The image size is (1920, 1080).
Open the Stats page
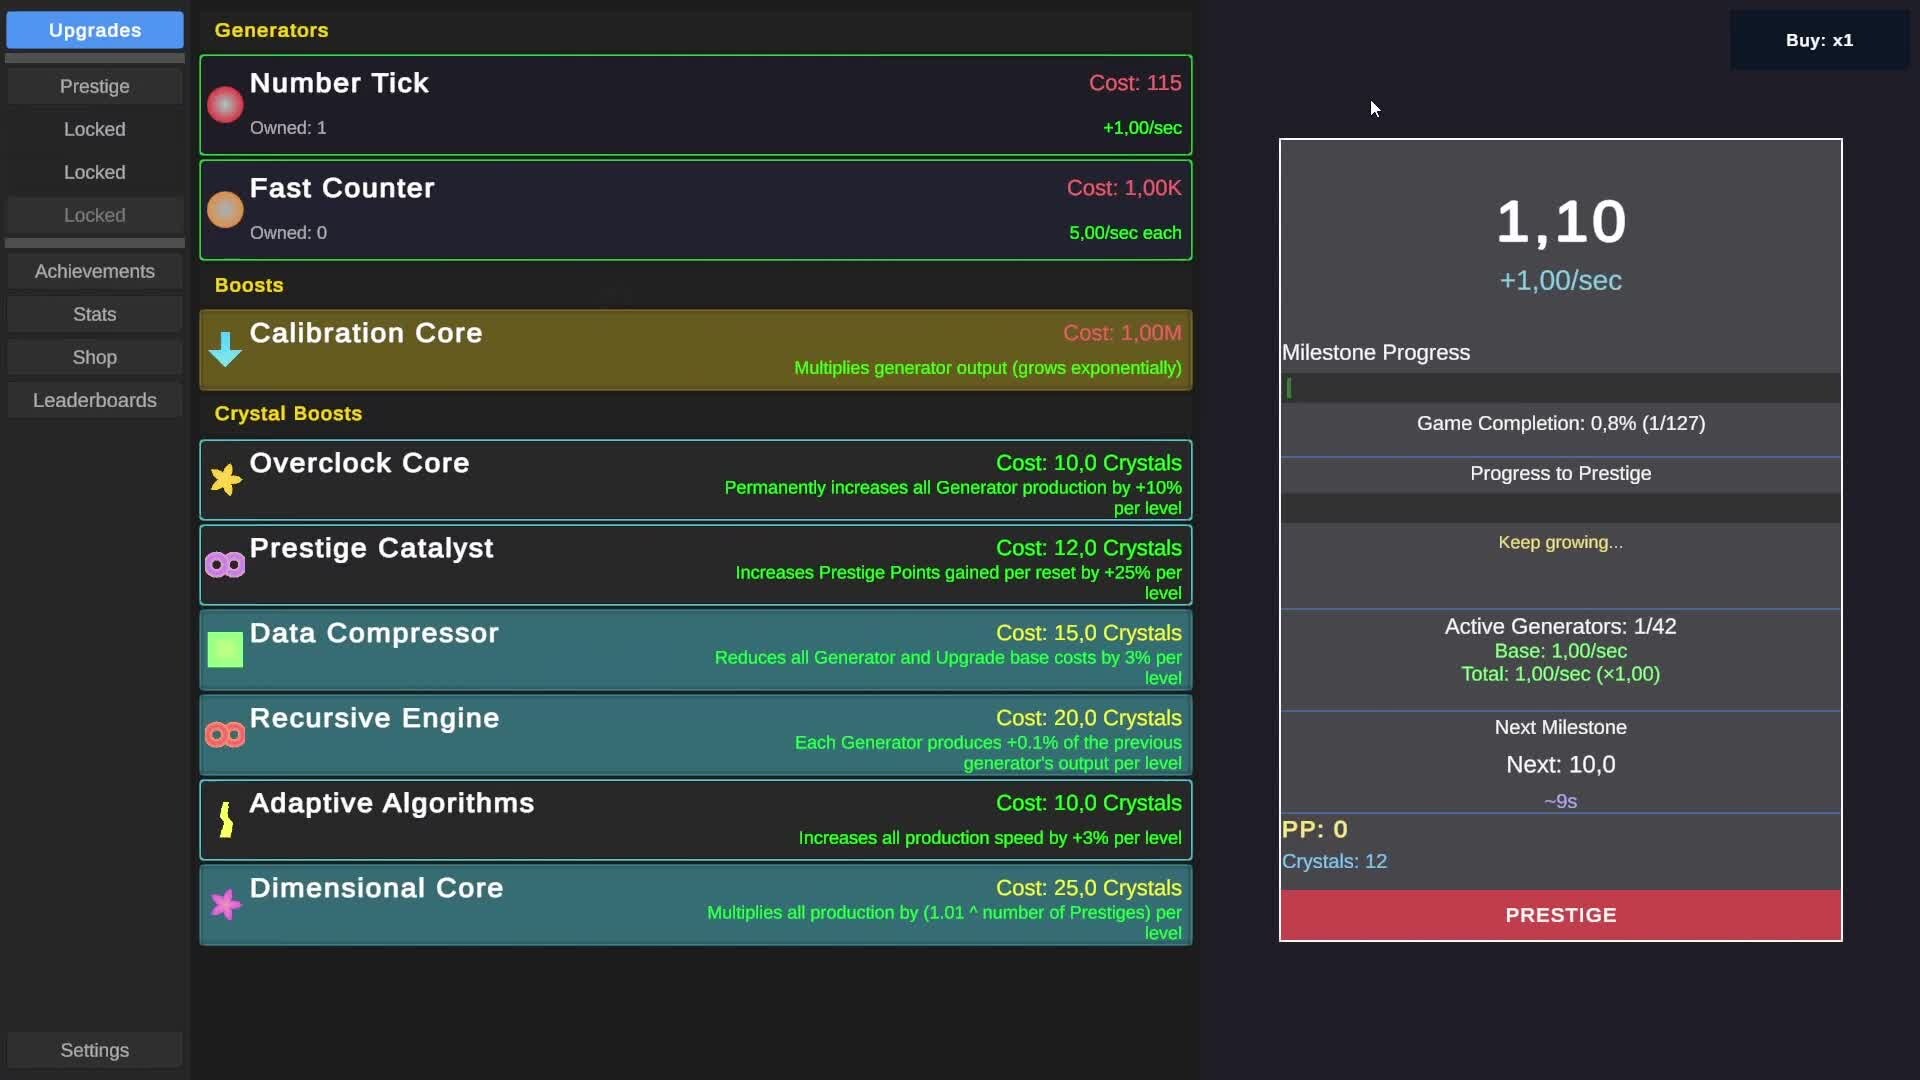click(x=95, y=314)
